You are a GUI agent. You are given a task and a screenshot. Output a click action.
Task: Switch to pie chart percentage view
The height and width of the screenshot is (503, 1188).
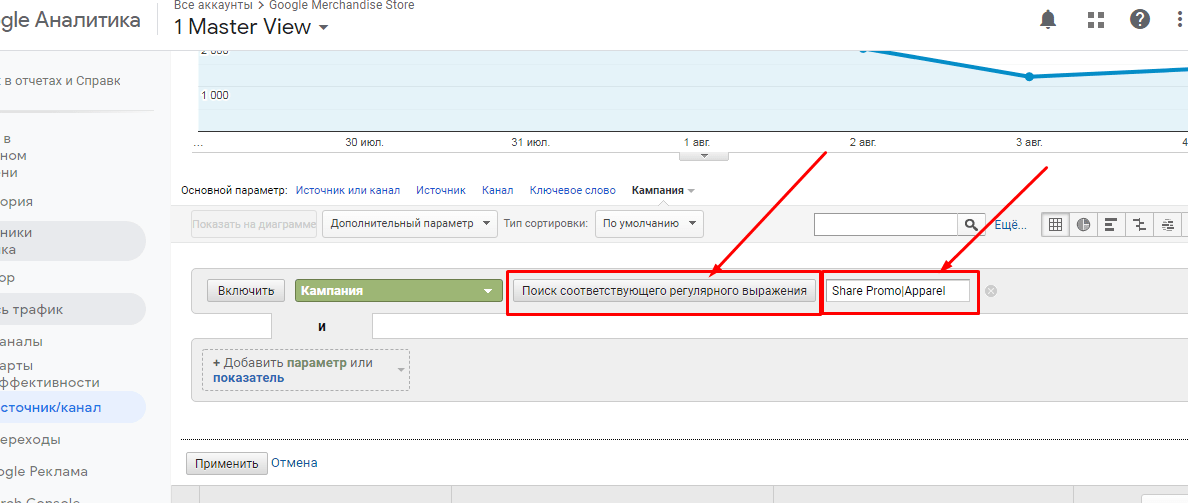(1082, 225)
